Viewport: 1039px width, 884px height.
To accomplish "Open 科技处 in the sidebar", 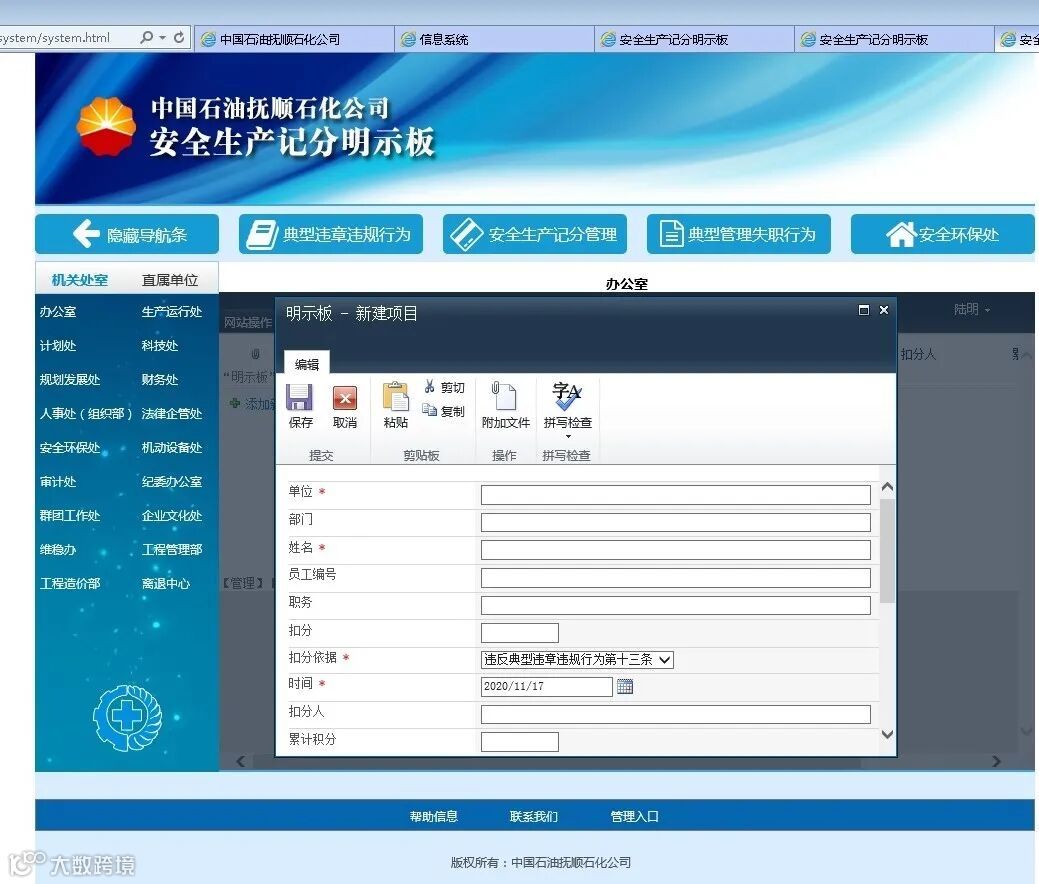I will tap(160, 345).
